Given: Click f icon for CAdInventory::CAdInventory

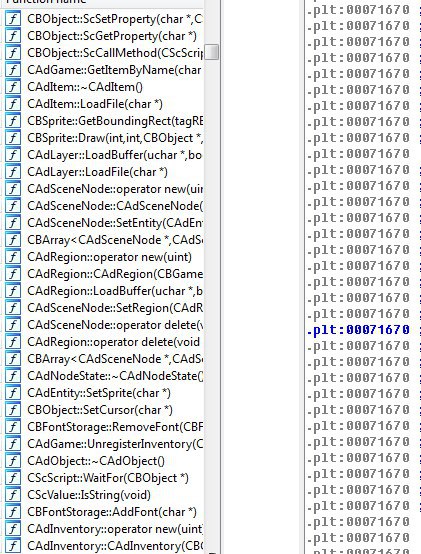Looking at the screenshot, I should (x=13, y=546).
